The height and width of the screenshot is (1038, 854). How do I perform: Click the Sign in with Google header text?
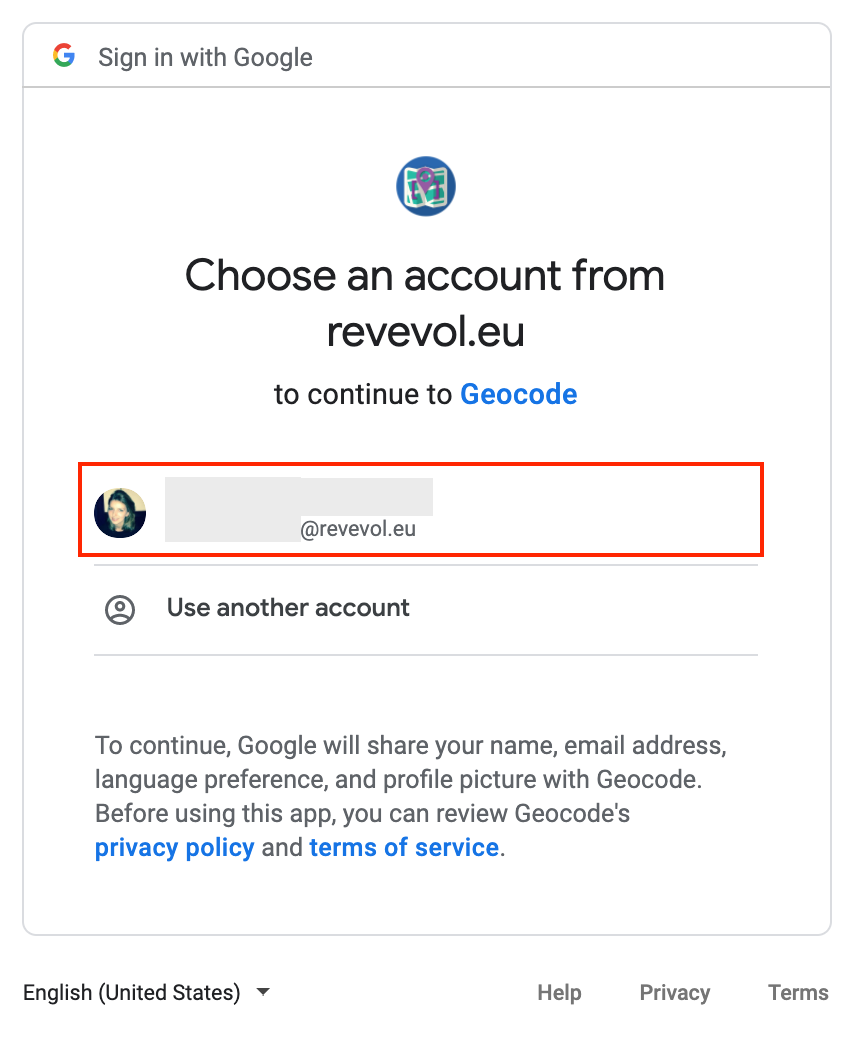pyautogui.click(x=205, y=58)
